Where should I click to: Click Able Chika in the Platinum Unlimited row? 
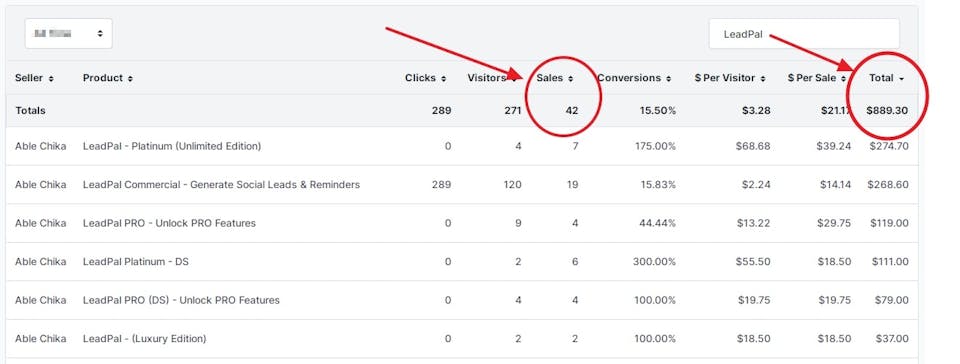tap(40, 146)
